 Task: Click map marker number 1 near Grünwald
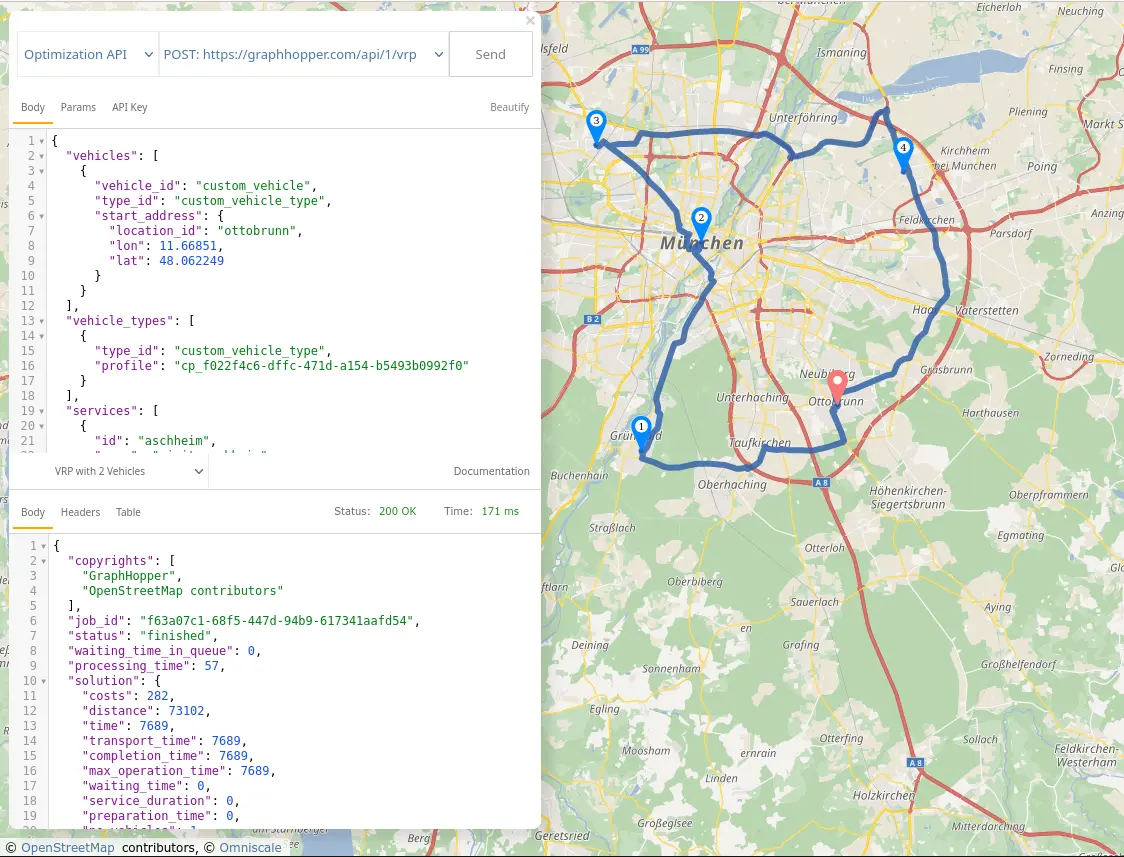(x=641, y=430)
